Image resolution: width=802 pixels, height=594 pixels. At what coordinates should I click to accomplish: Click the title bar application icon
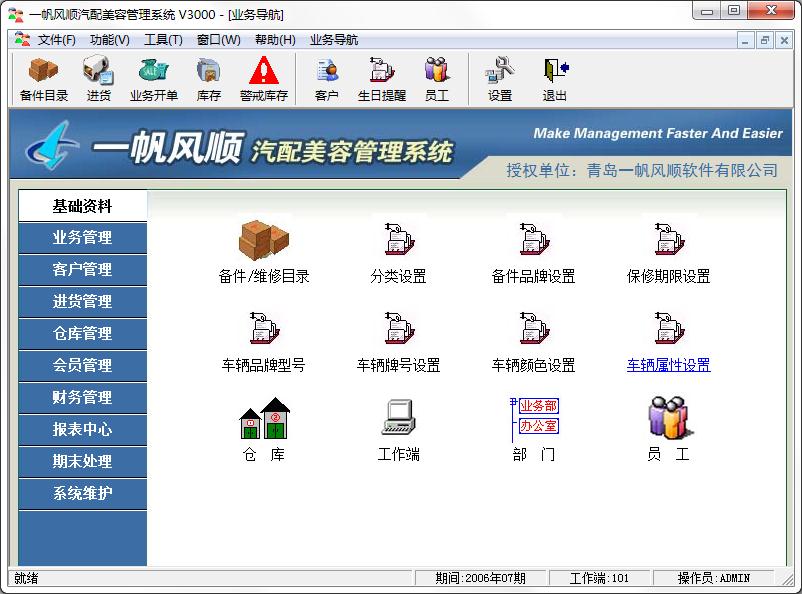15,14
